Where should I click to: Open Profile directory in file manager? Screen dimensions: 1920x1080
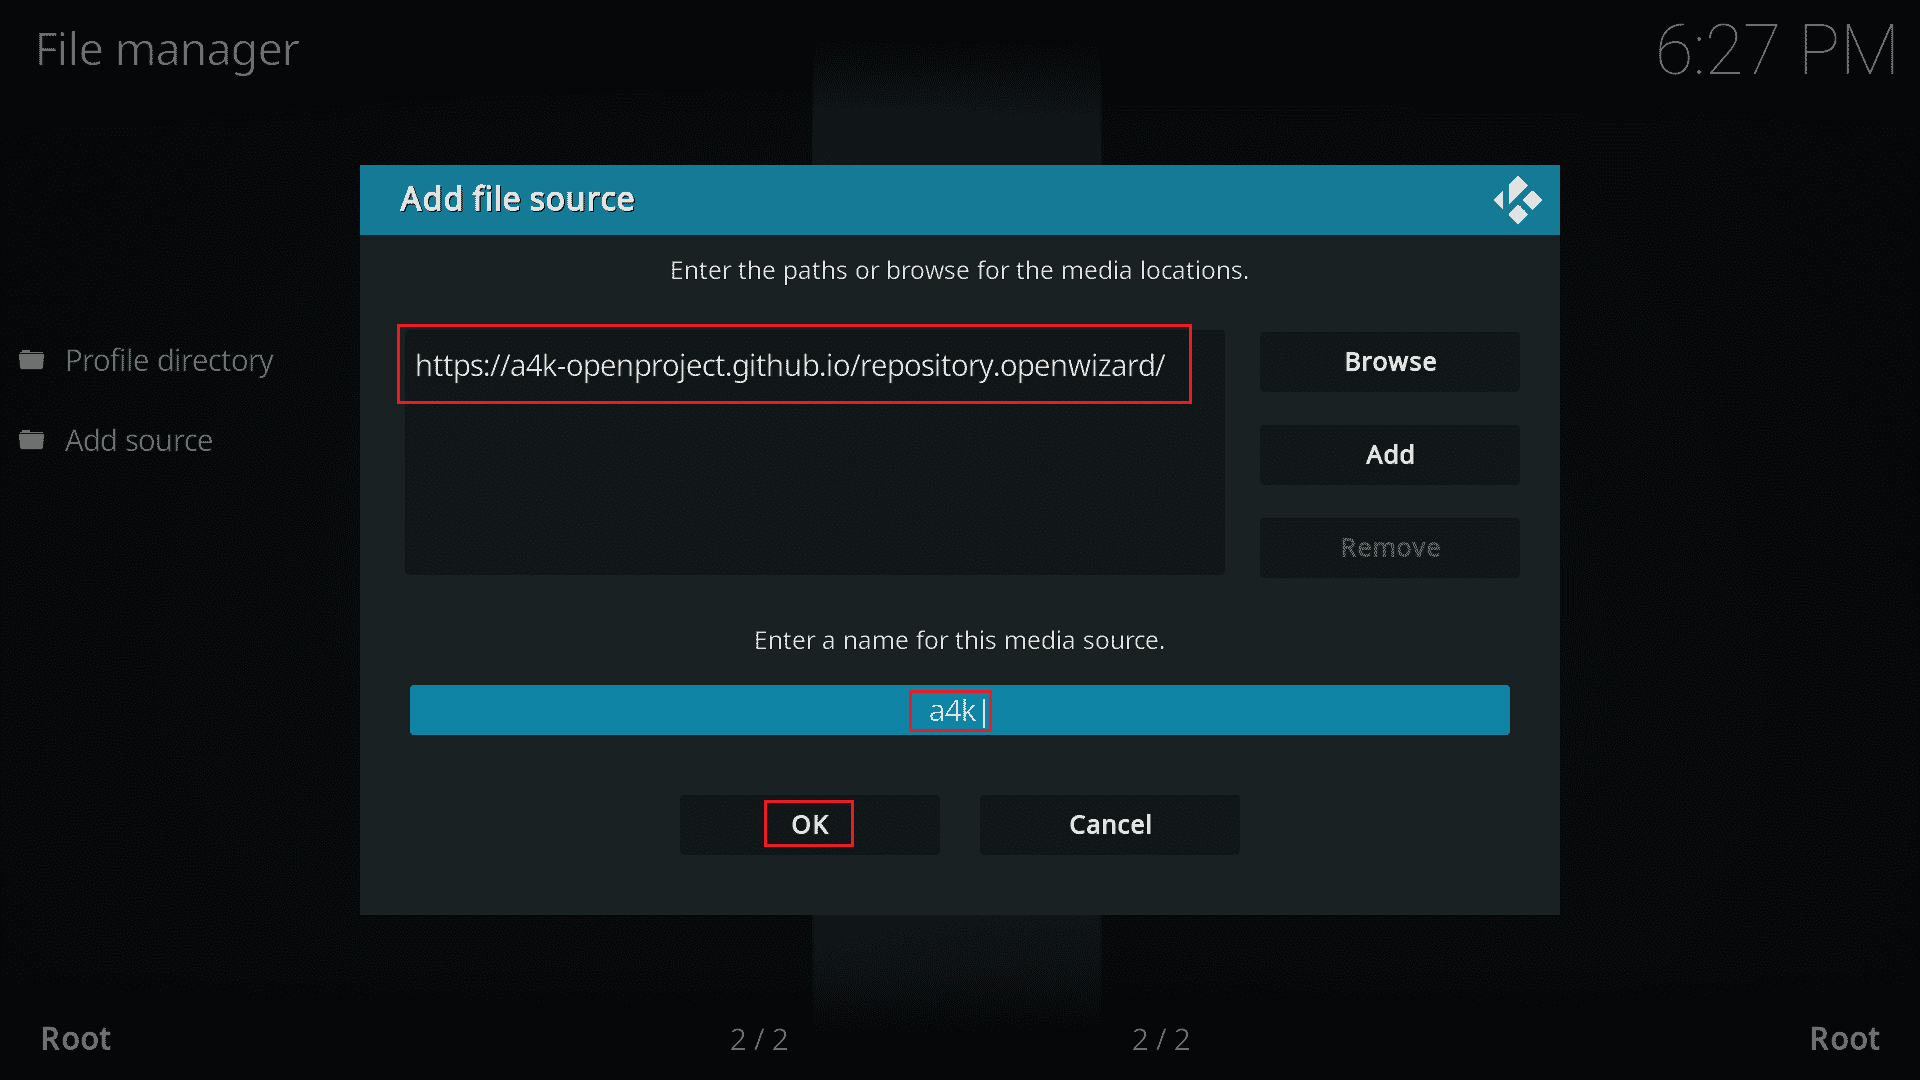pos(169,359)
